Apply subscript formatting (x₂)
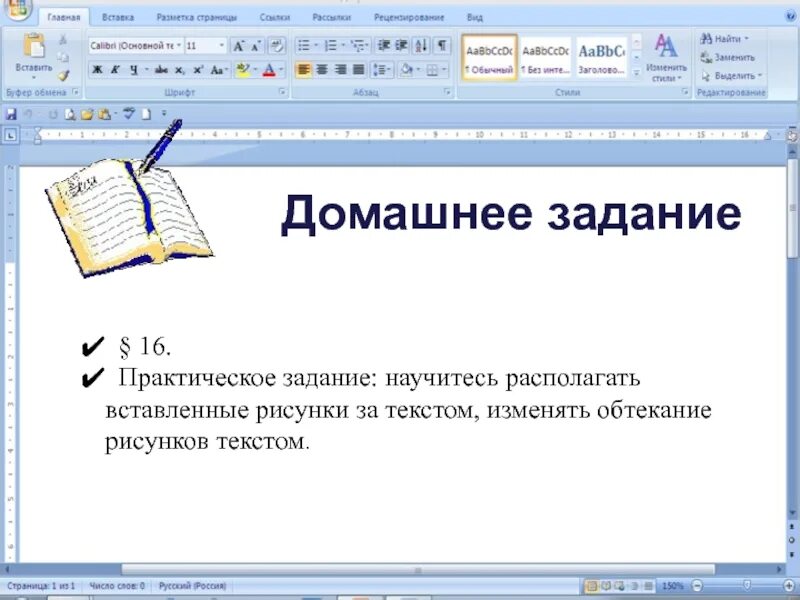The width and height of the screenshot is (800, 600). [180, 70]
